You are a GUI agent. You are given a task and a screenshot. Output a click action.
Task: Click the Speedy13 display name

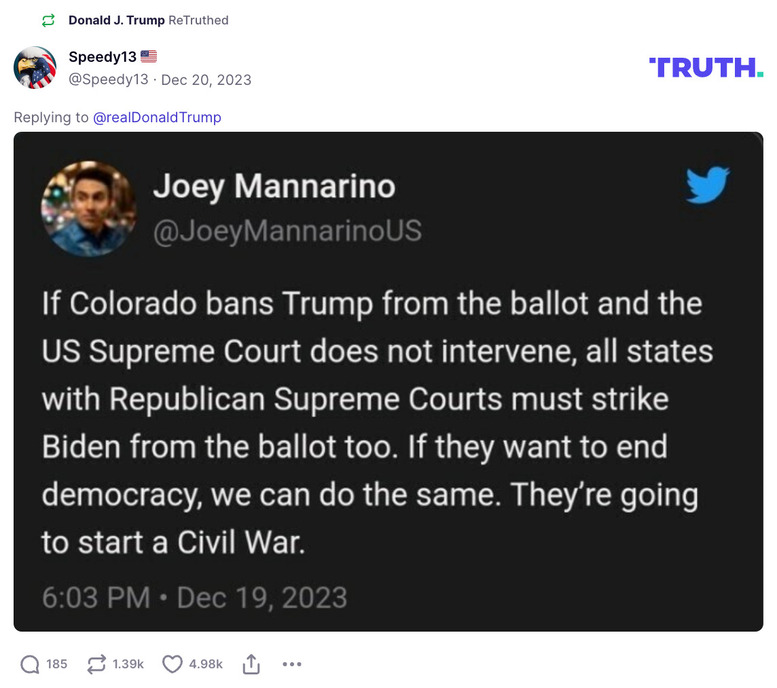(x=101, y=57)
